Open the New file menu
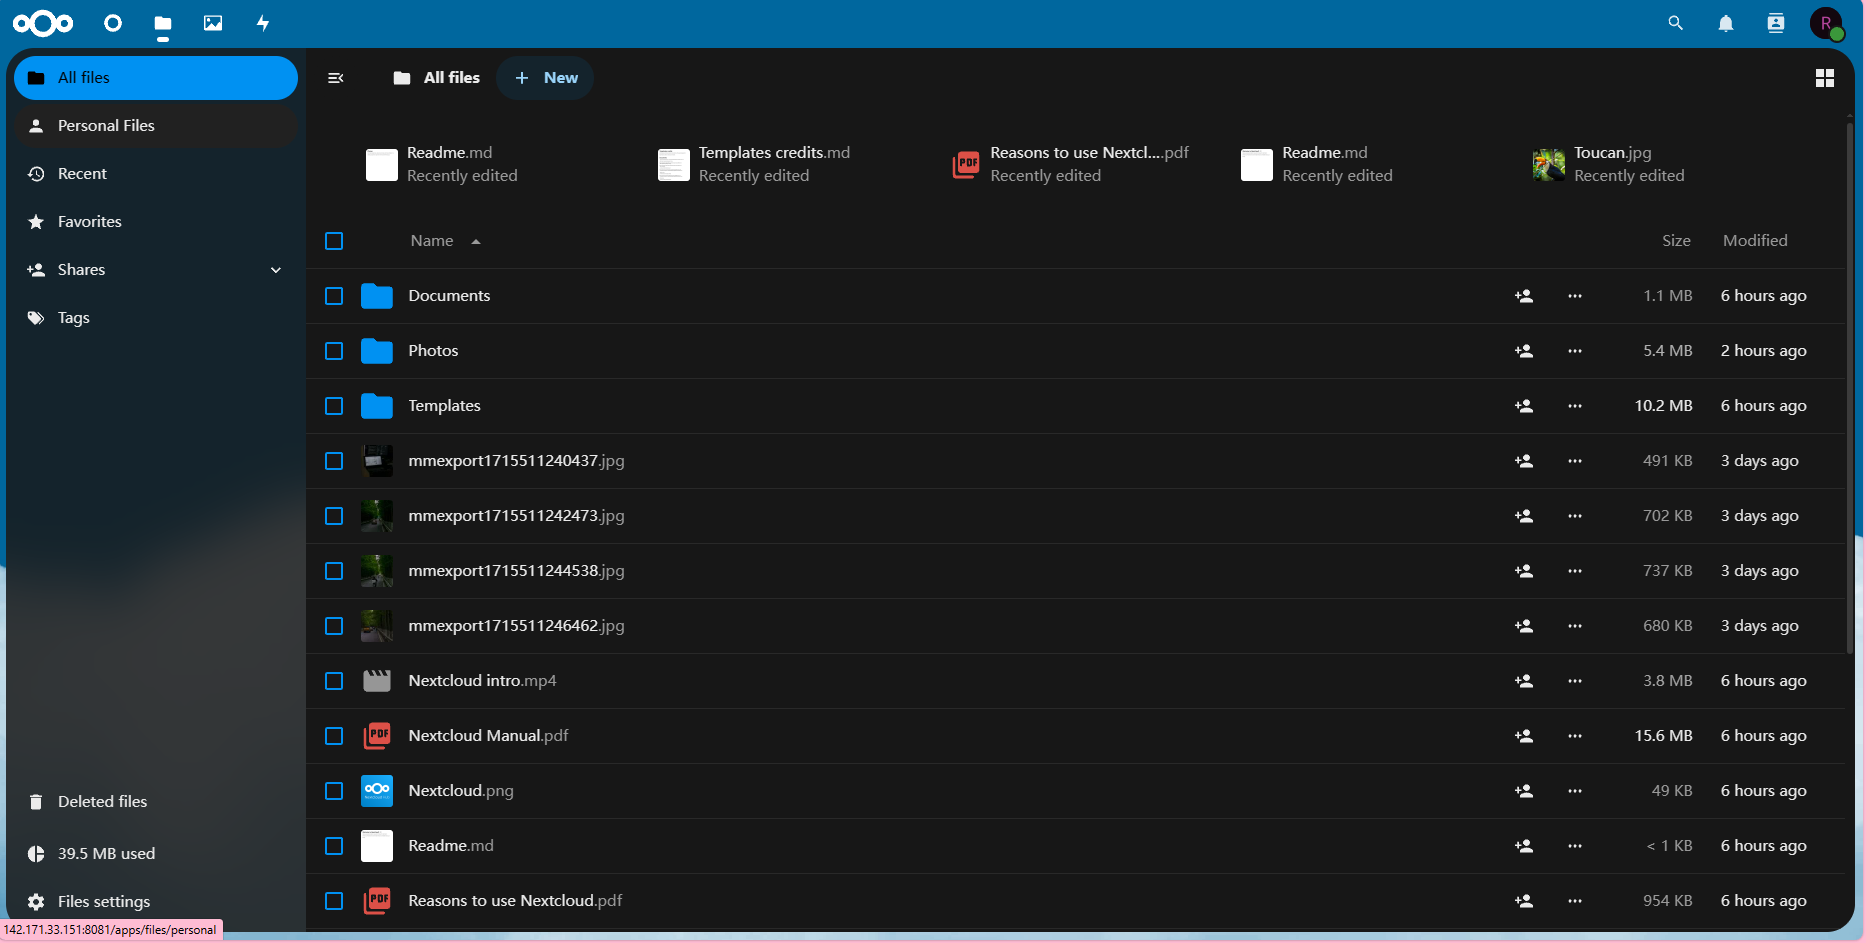The image size is (1866, 943). click(545, 78)
